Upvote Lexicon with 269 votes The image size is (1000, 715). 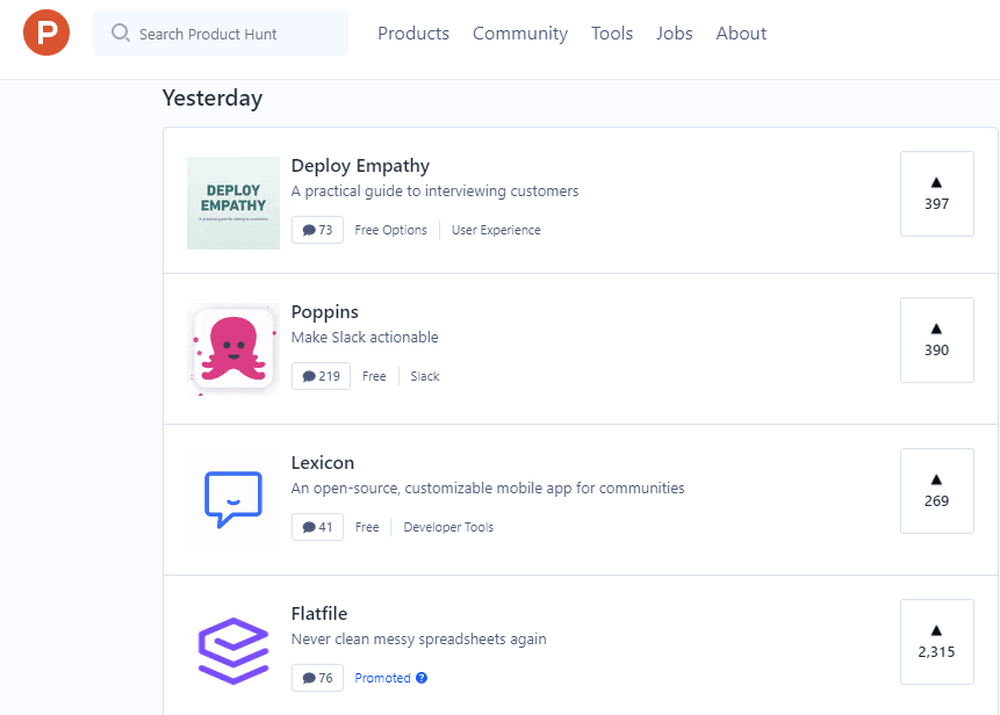937,491
